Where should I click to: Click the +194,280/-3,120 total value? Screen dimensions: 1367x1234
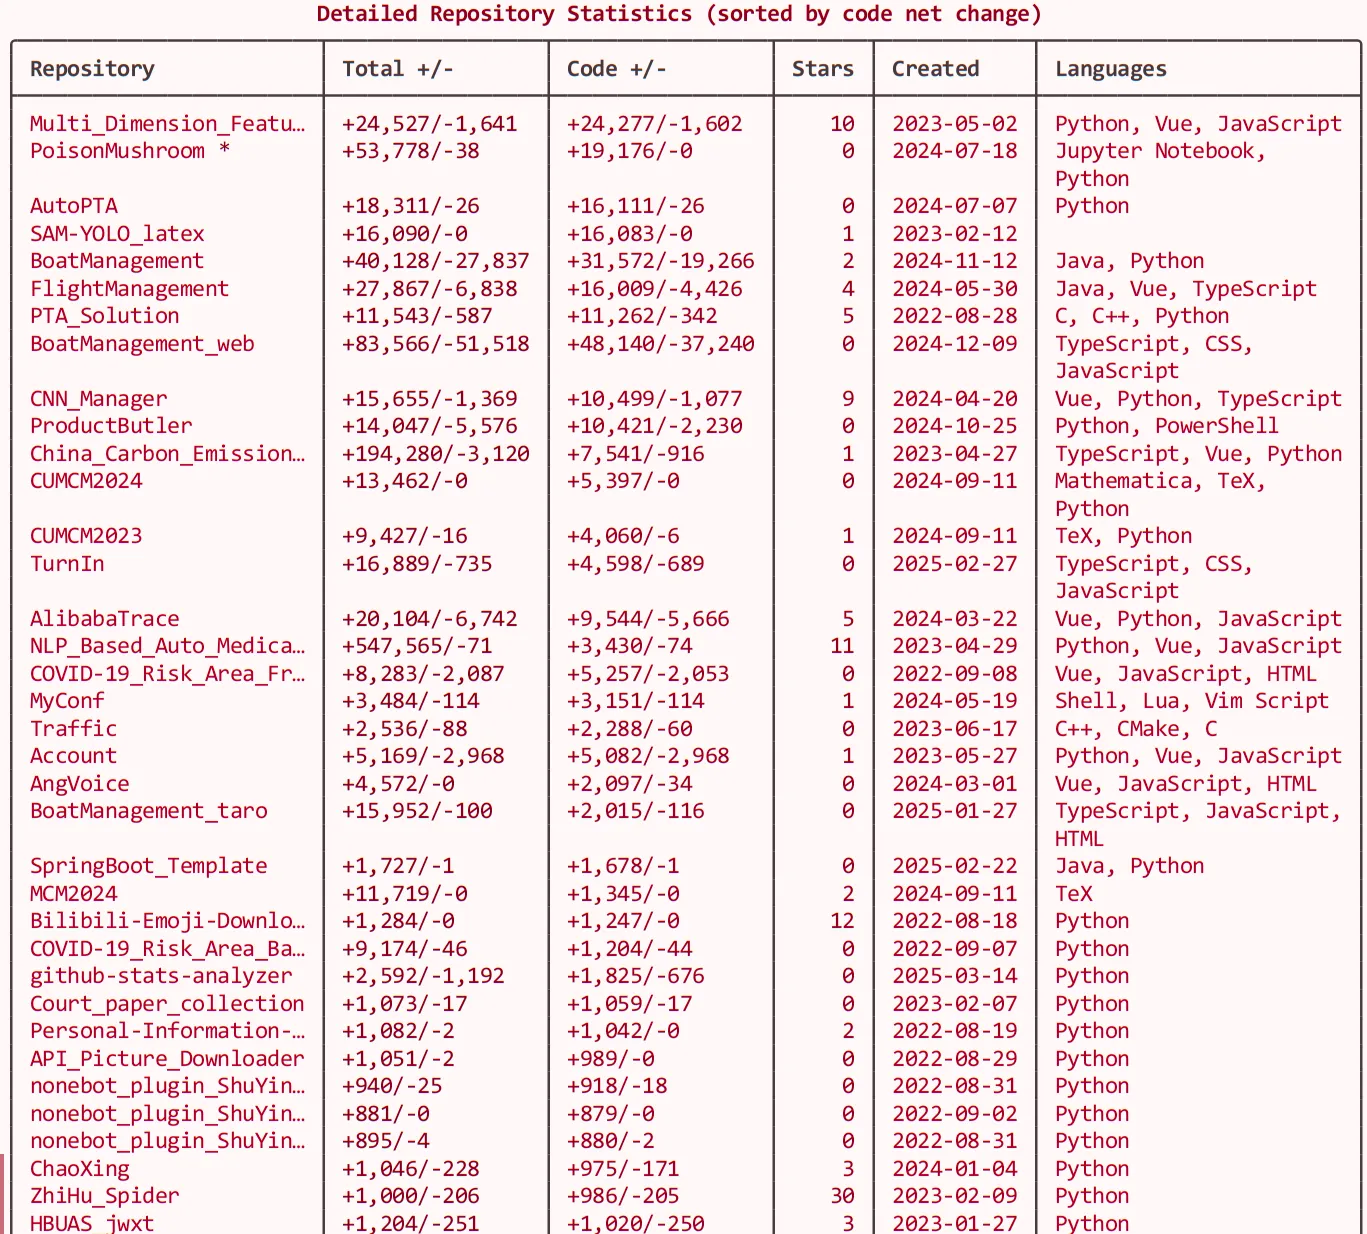[x=436, y=454]
